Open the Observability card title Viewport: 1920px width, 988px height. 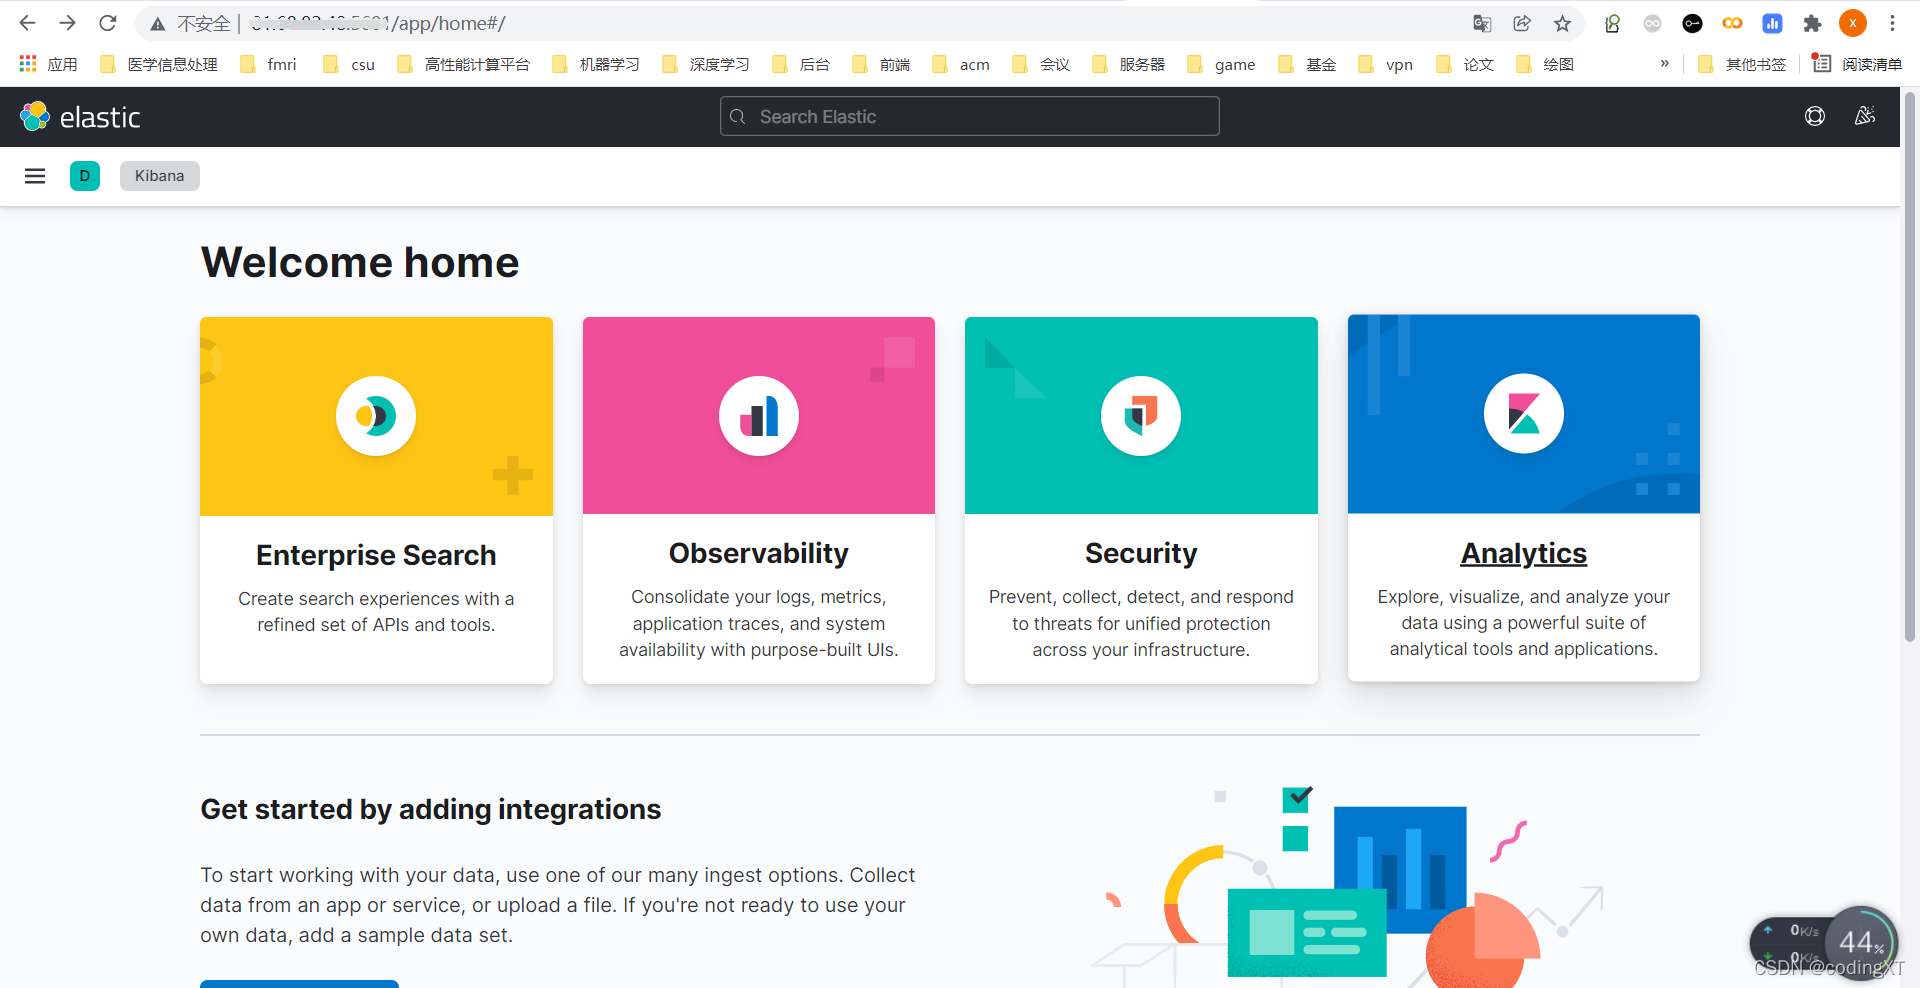(759, 553)
